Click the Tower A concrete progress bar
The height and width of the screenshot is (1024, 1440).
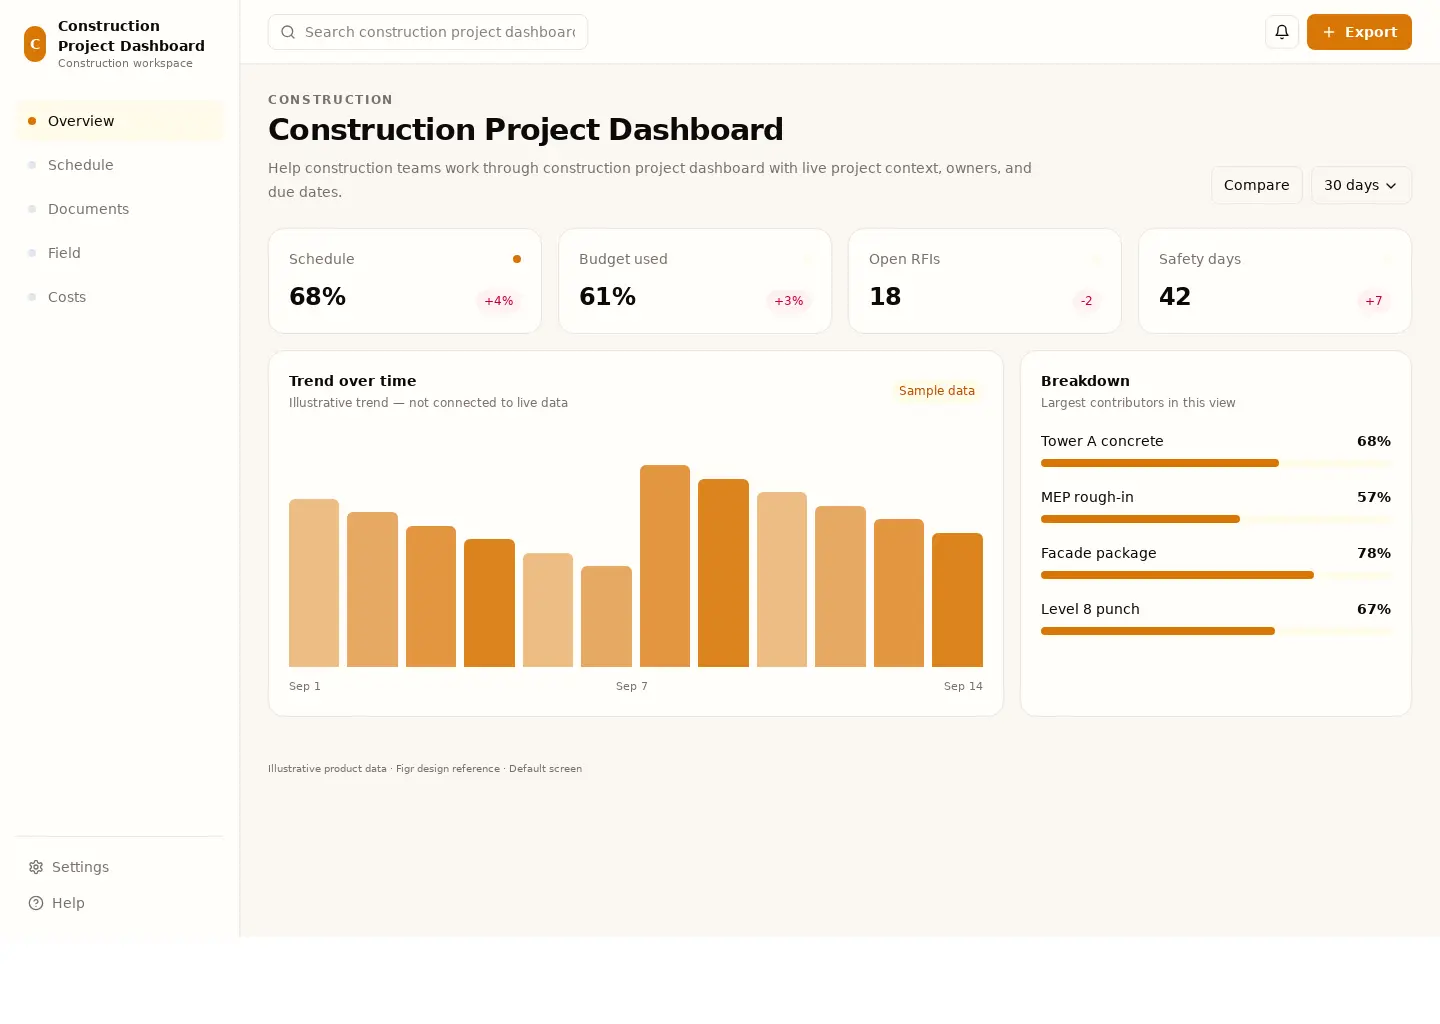click(1216, 463)
